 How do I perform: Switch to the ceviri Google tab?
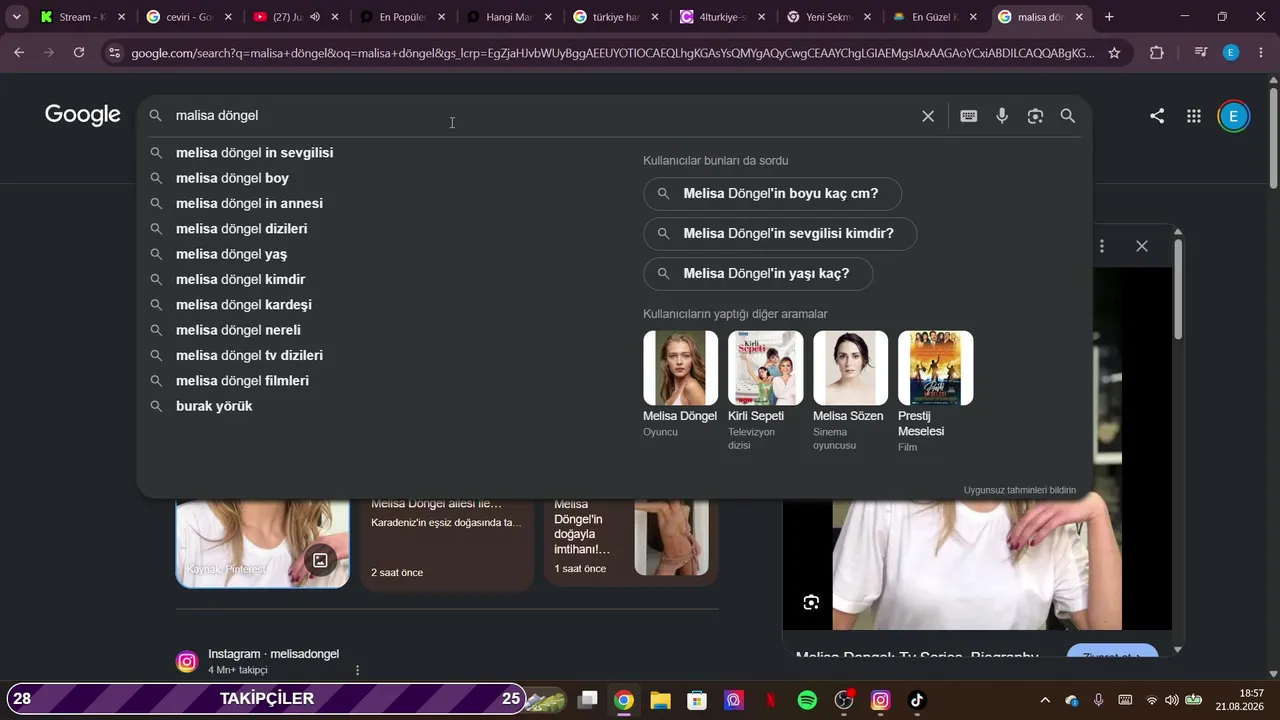[189, 17]
